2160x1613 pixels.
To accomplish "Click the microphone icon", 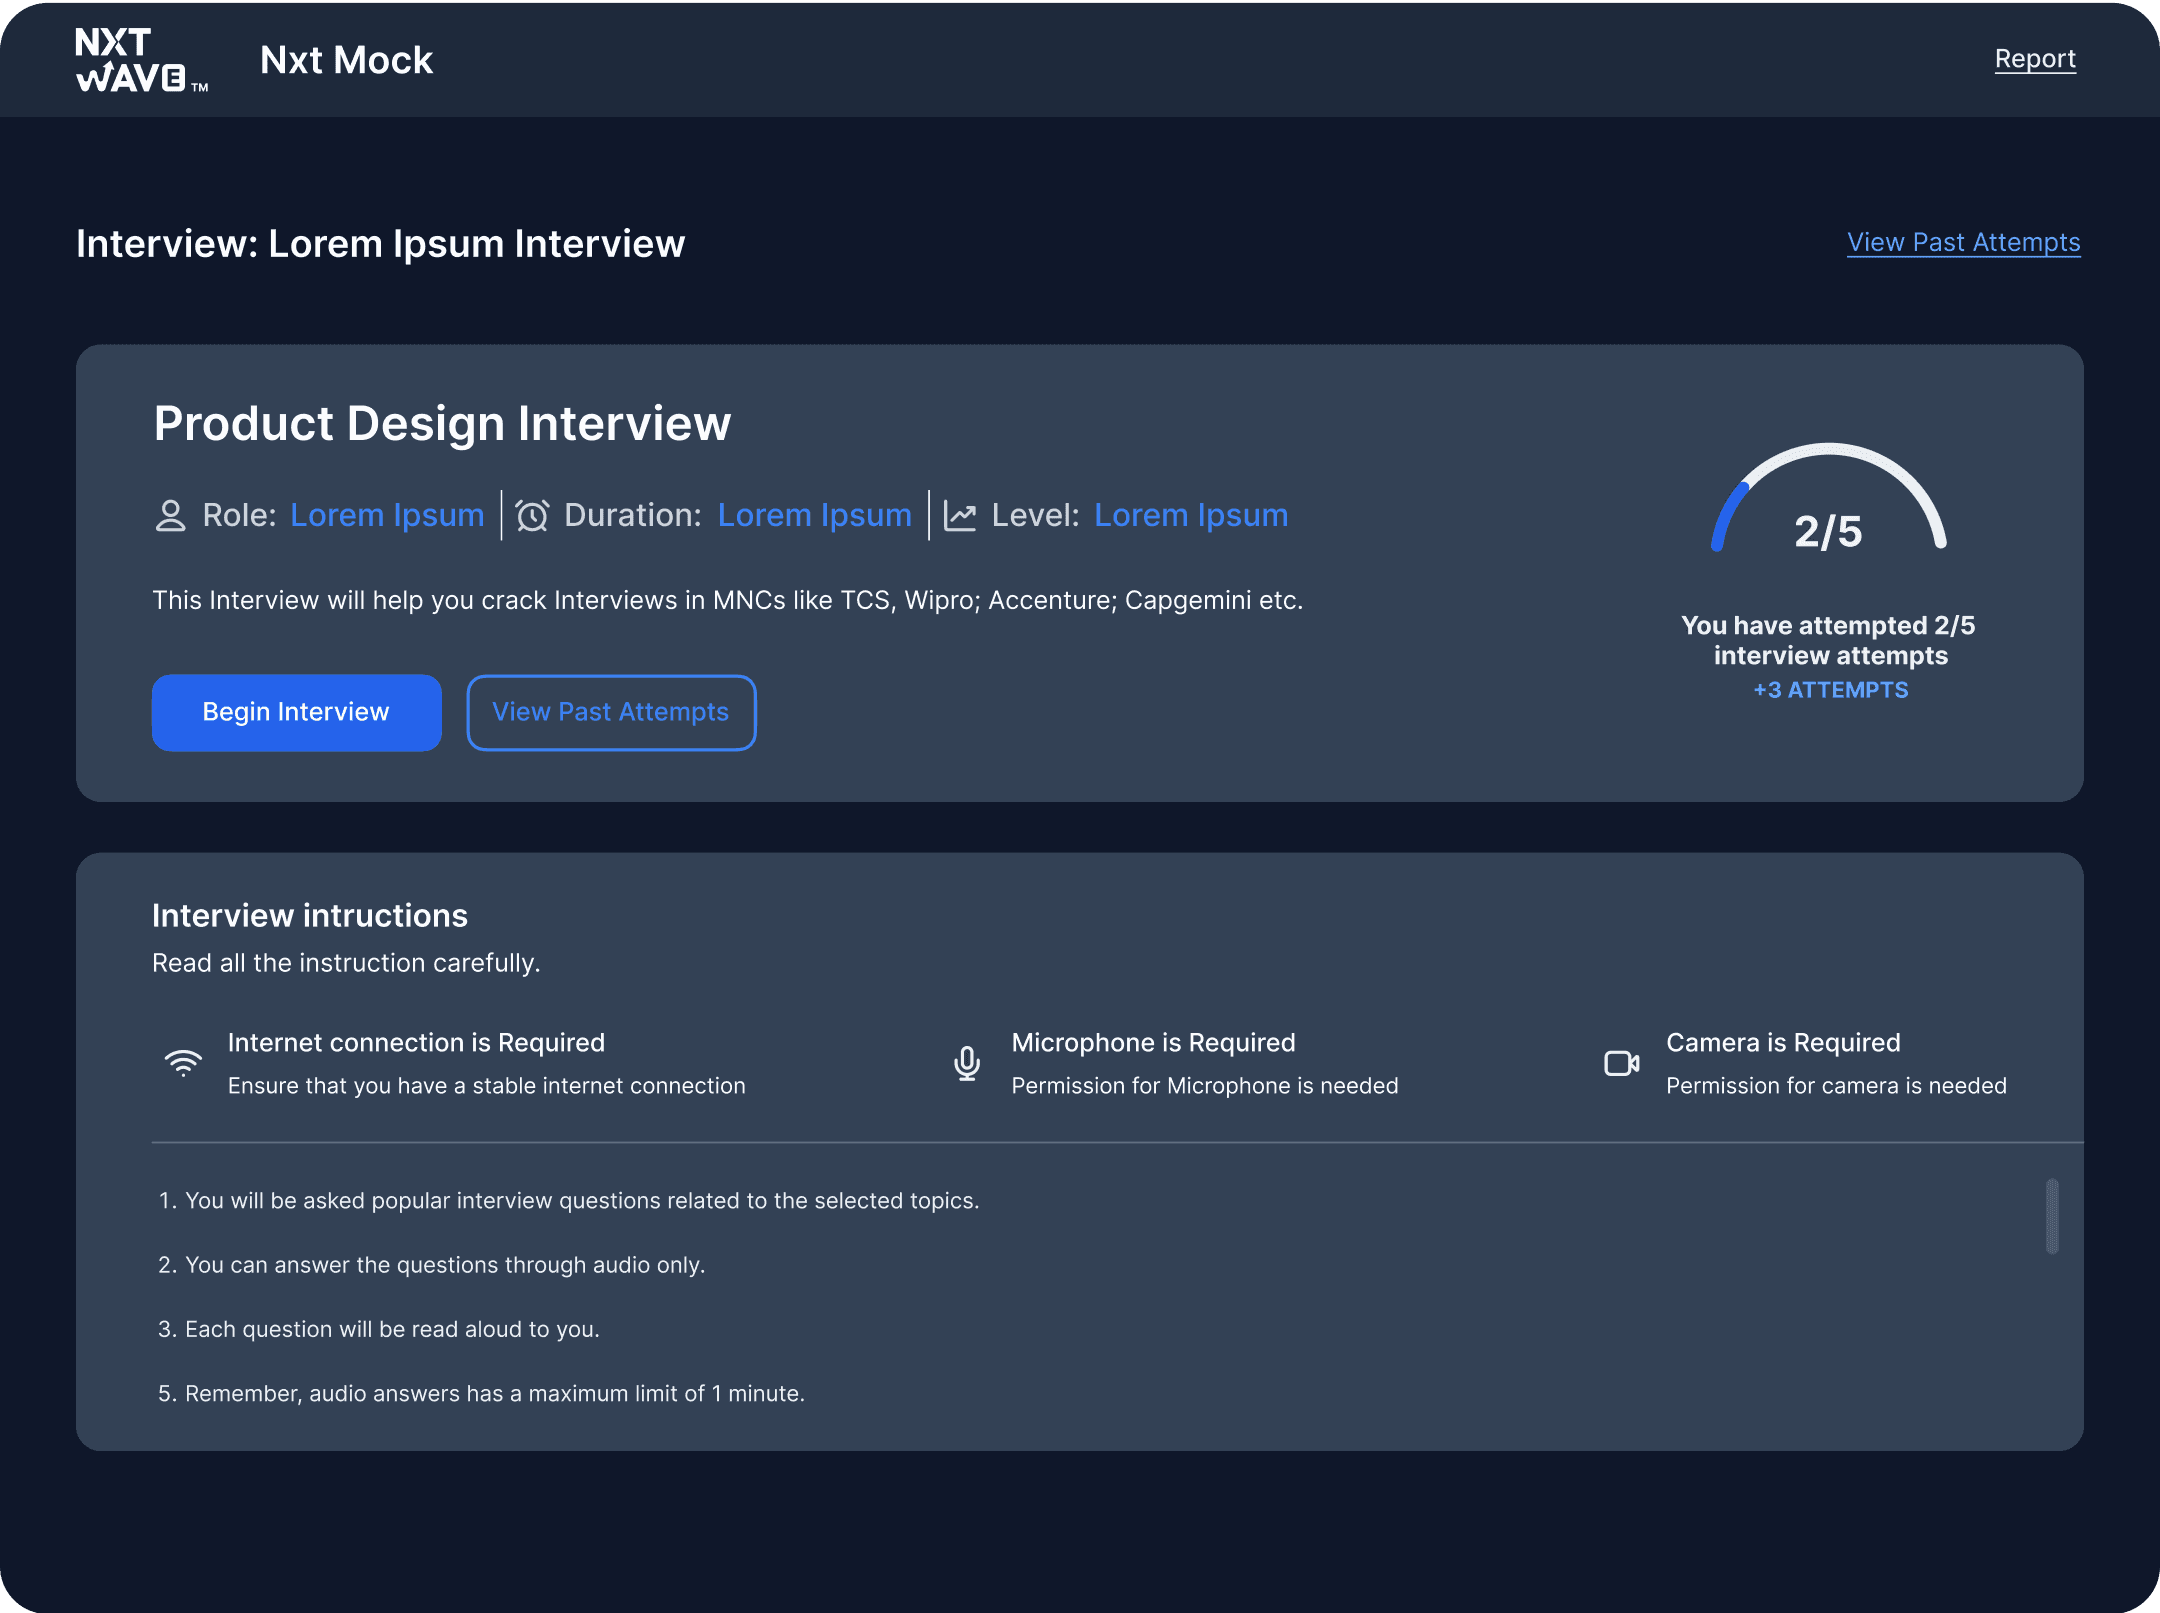I will point(967,1063).
